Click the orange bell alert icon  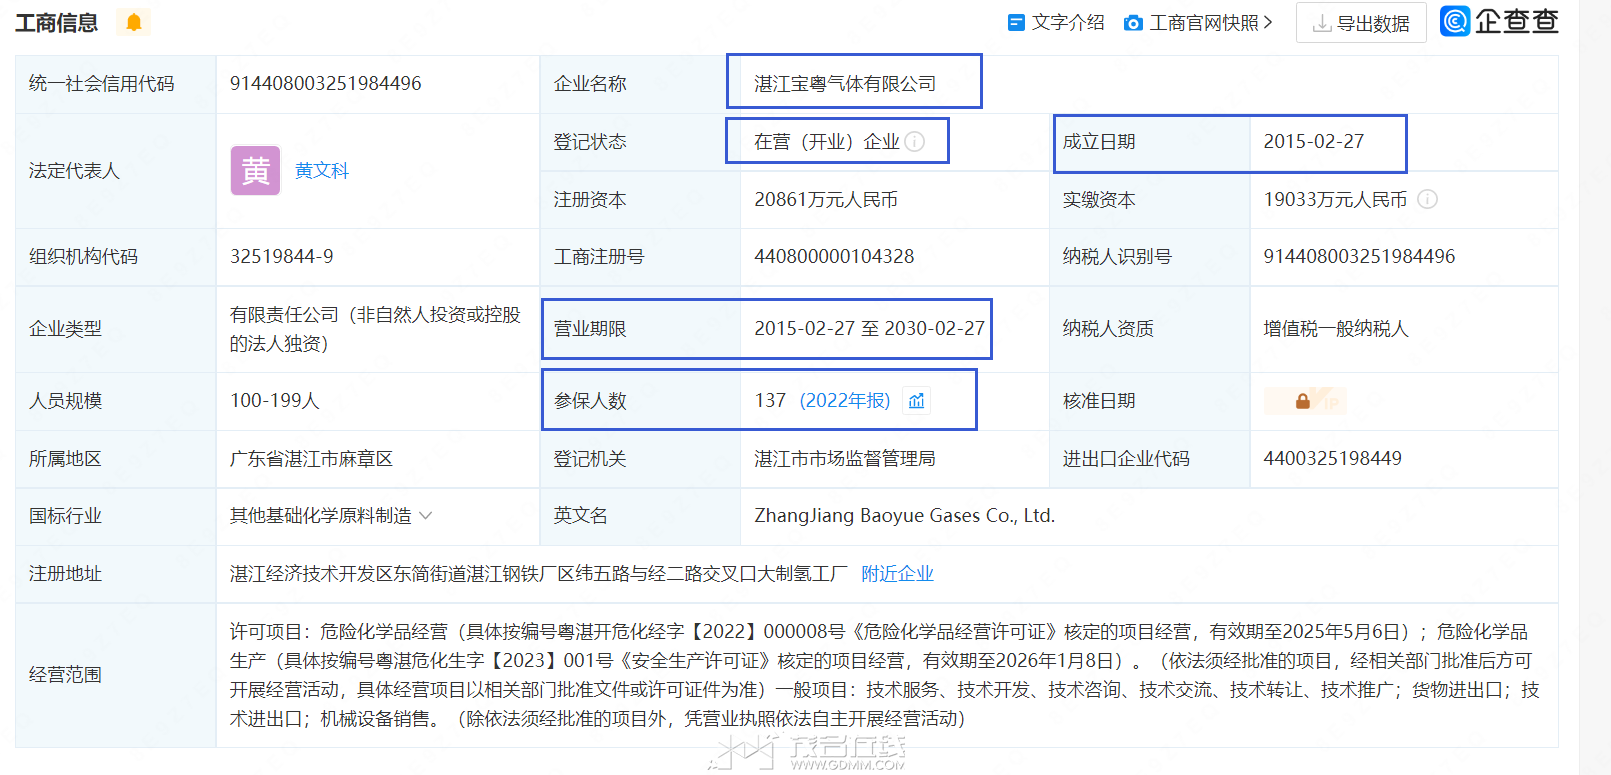pos(133,22)
